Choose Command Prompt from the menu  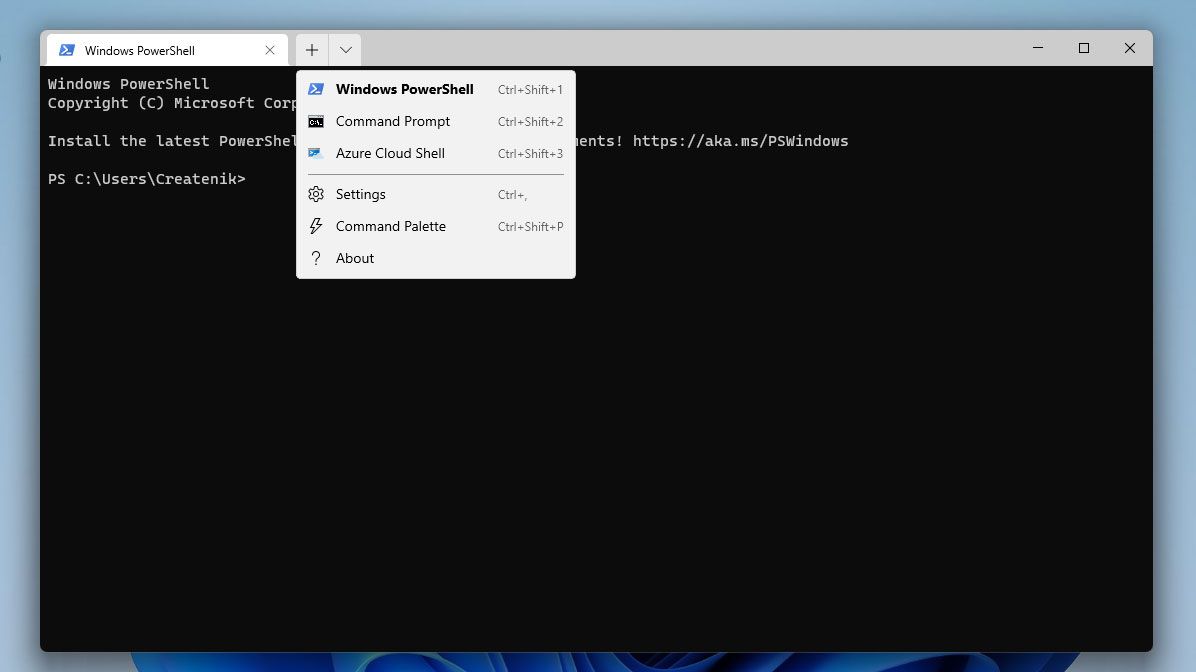436,121
